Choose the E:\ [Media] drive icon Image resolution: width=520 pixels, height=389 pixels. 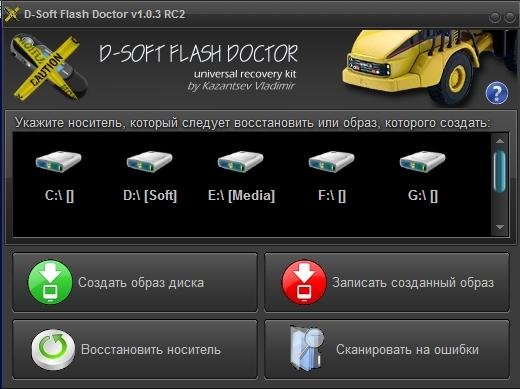tap(240, 162)
